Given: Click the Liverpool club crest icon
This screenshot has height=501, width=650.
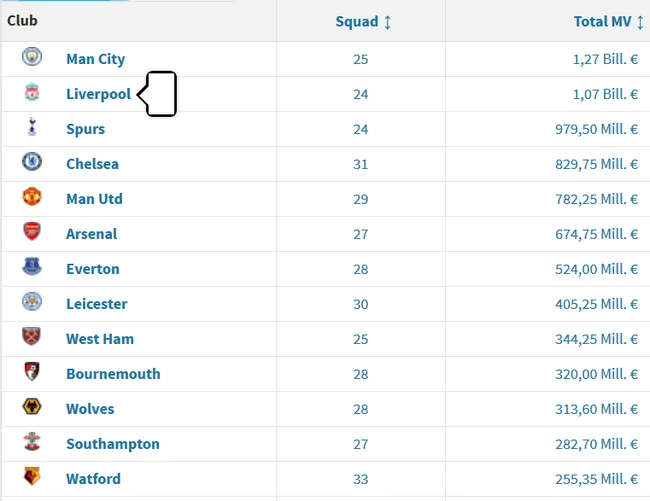Looking at the screenshot, I should (32, 92).
